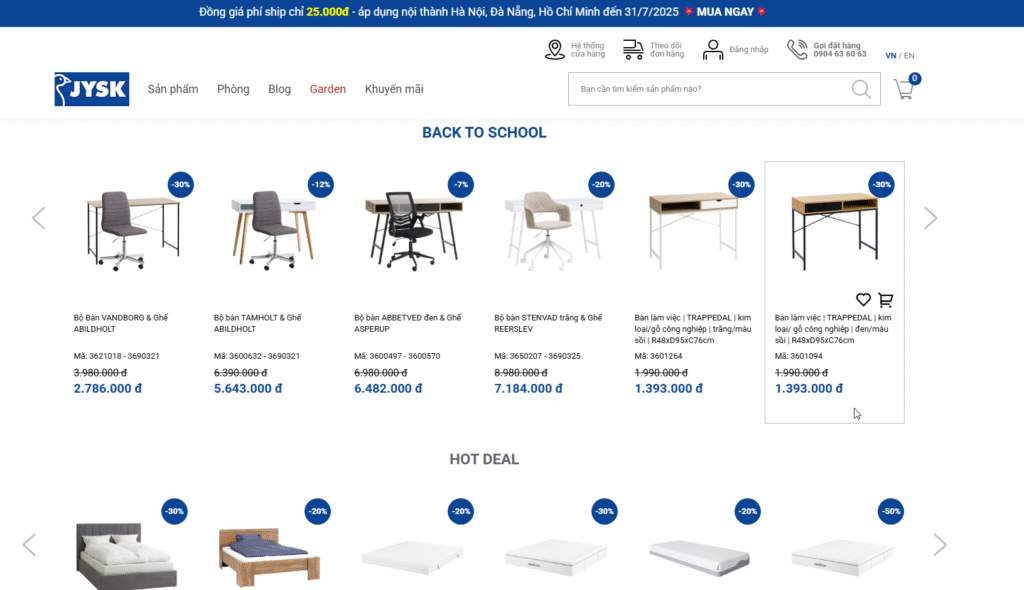Show previous Back to School products
The width and height of the screenshot is (1024, 590).
(39, 218)
